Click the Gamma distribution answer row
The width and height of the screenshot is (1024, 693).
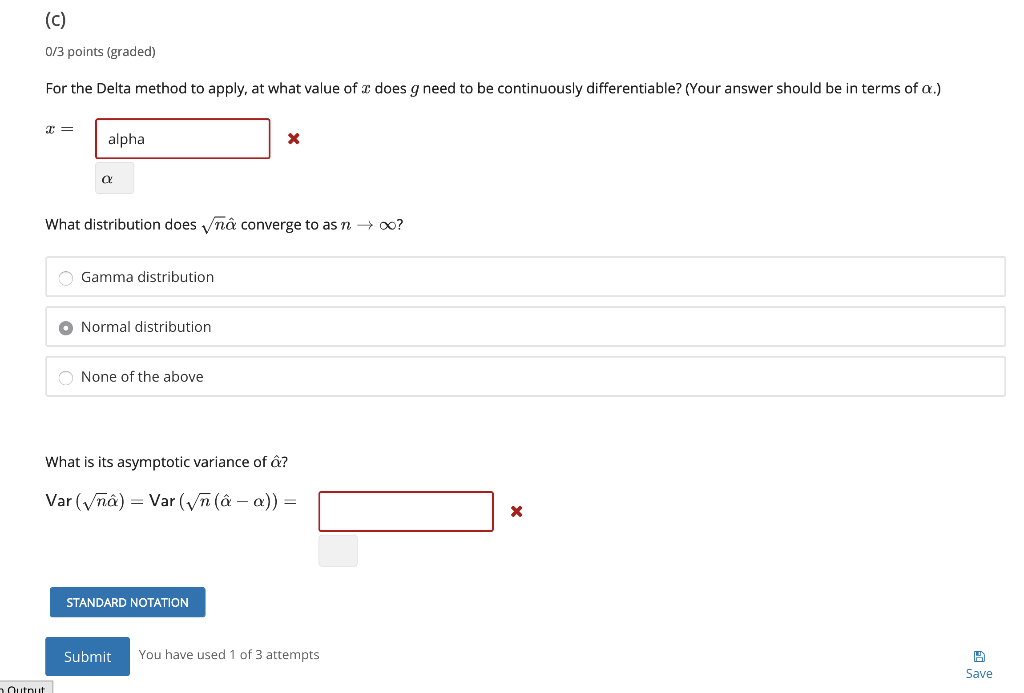tap(400, 277)
